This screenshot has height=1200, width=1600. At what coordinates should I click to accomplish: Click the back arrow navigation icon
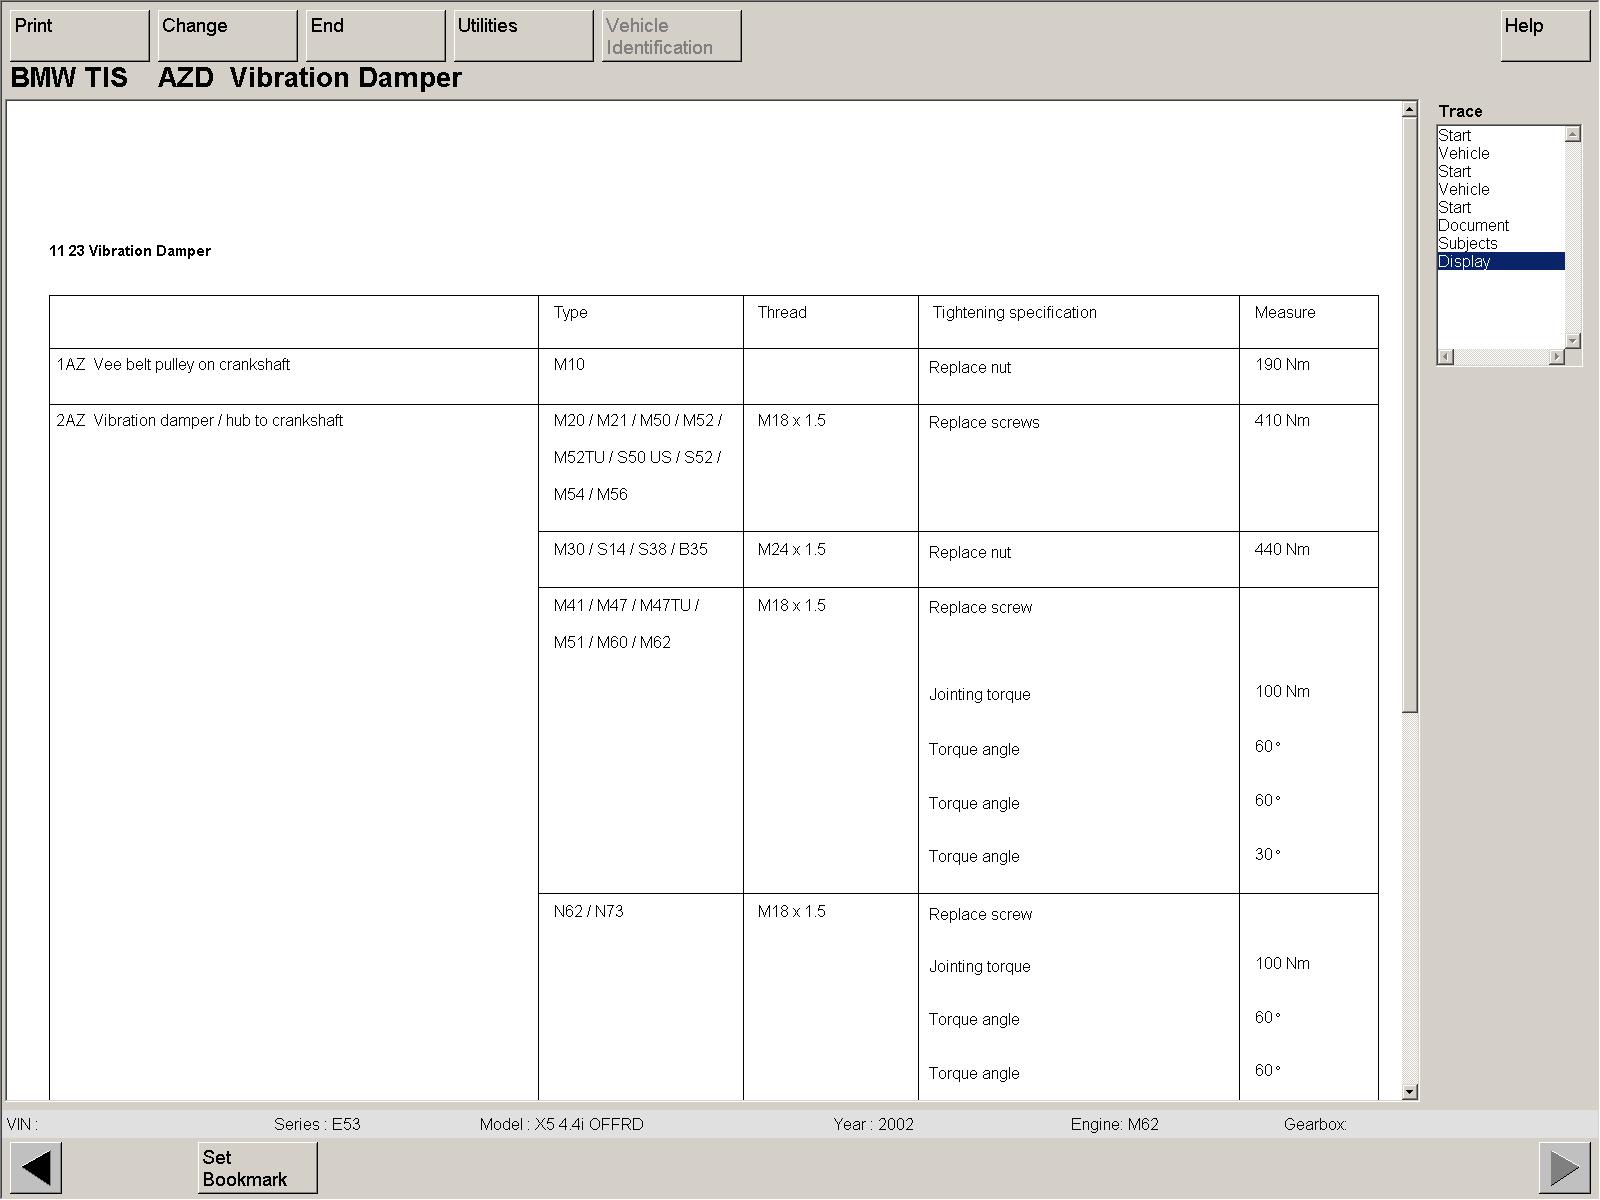(x=36, y=1167)
